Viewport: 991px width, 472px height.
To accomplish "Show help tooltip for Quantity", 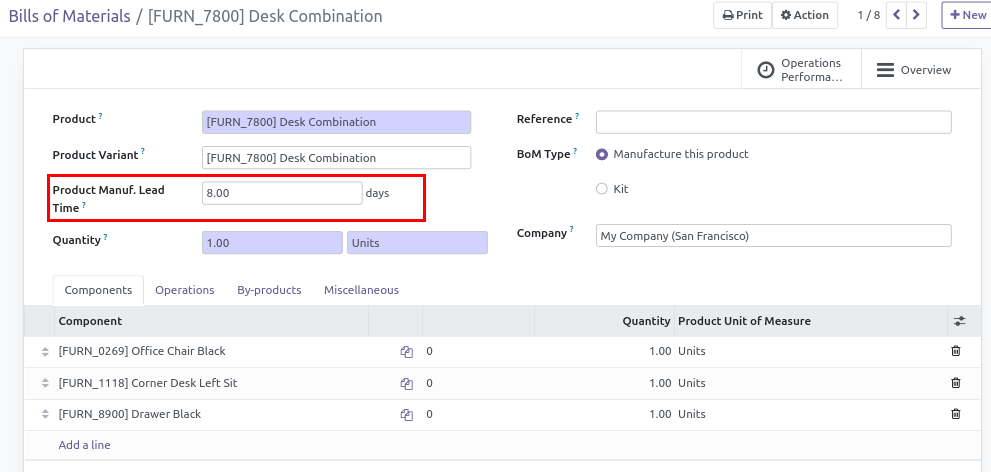I will tap(106, 237).
